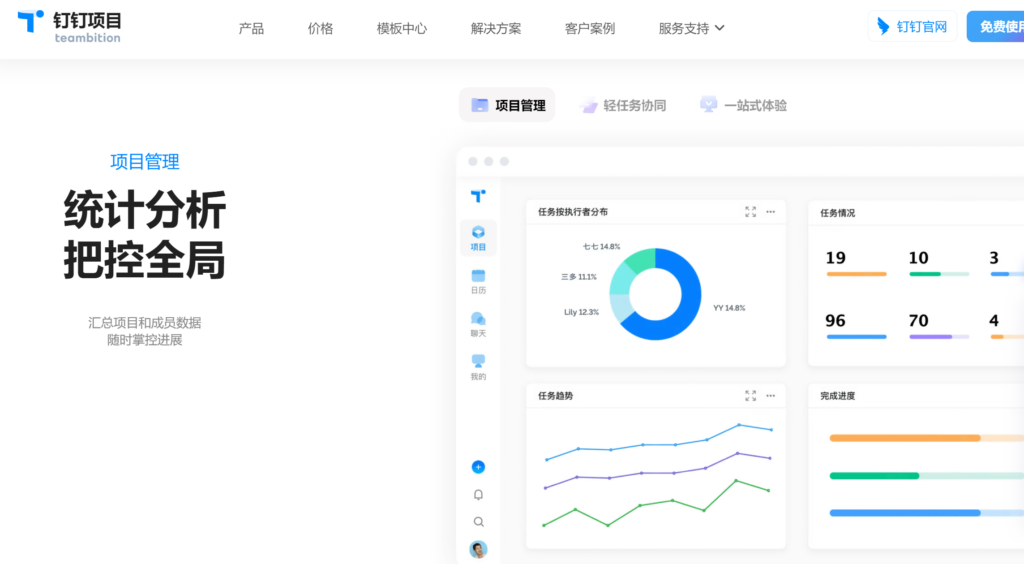1024x564 pixels.
Task: Click the 三多 11.1% chart label
Action: point(579,277)
